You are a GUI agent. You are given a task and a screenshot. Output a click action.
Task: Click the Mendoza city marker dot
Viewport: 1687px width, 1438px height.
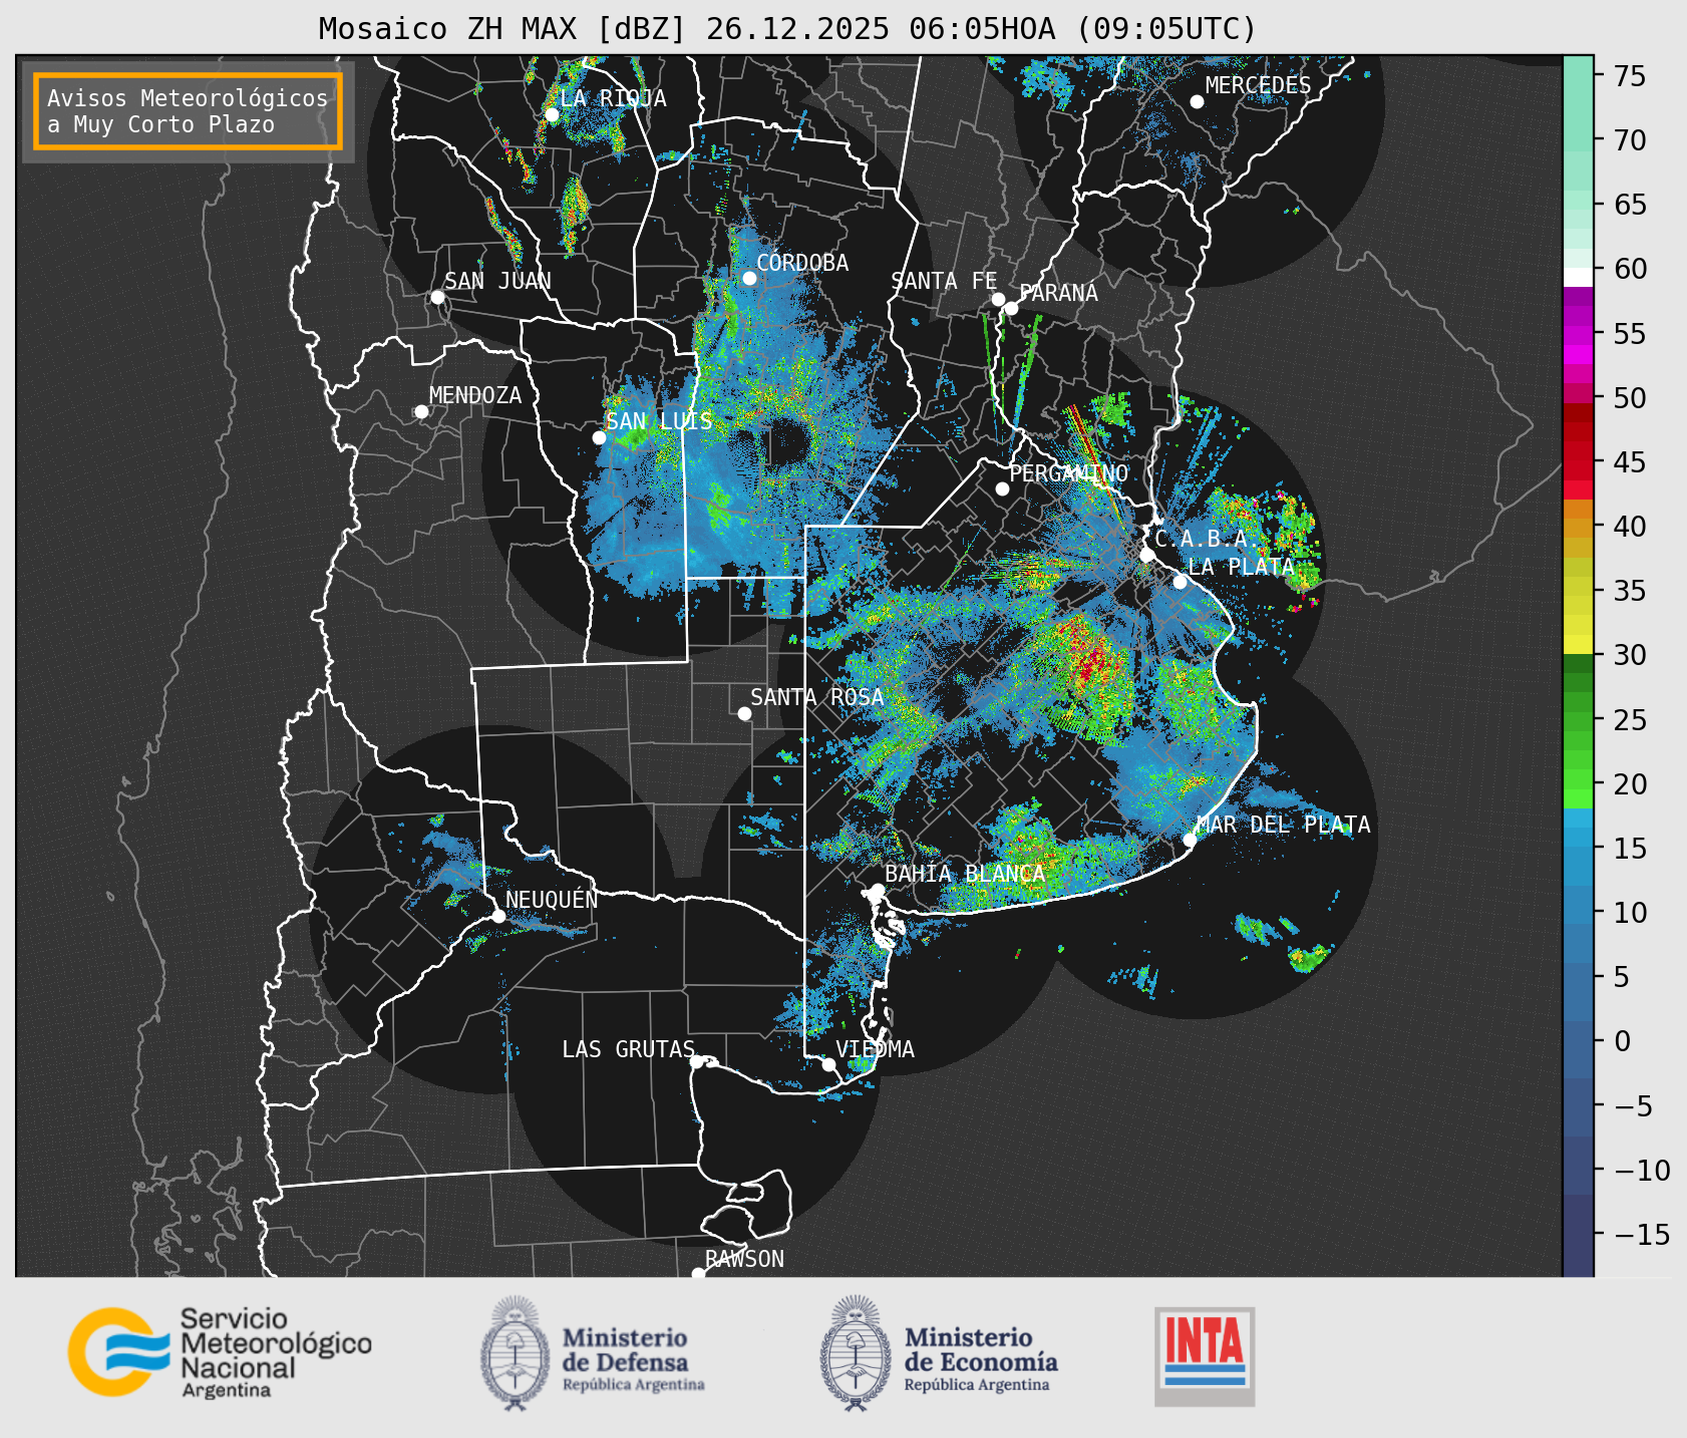(421, 412)
